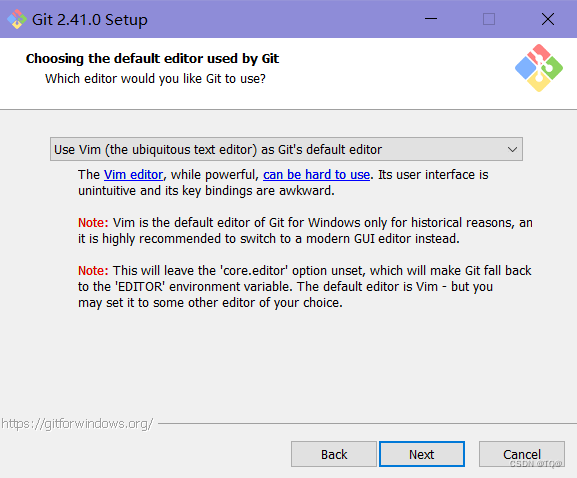Go back with the Back button
The height and width of the screenshot is (478, 577).
[x=334, y=454]
